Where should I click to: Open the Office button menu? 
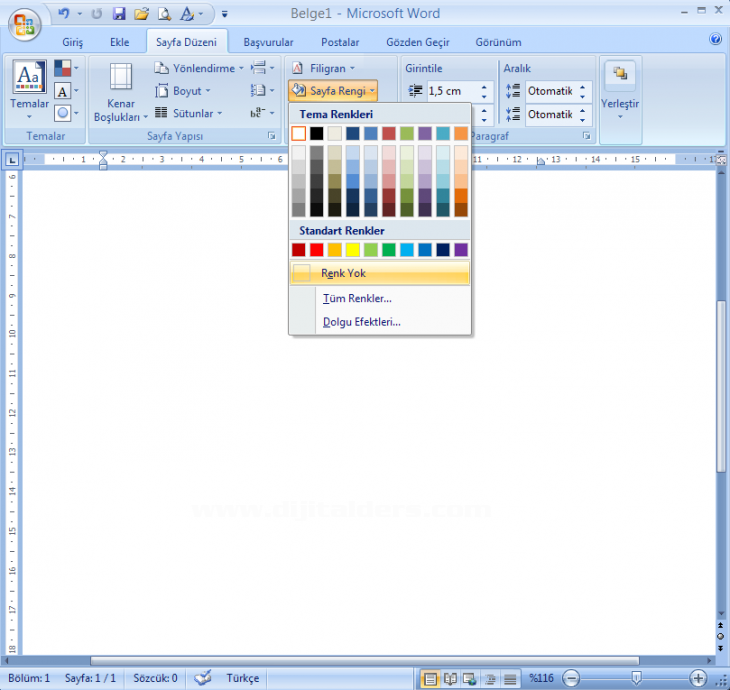(x=24, y=24)
